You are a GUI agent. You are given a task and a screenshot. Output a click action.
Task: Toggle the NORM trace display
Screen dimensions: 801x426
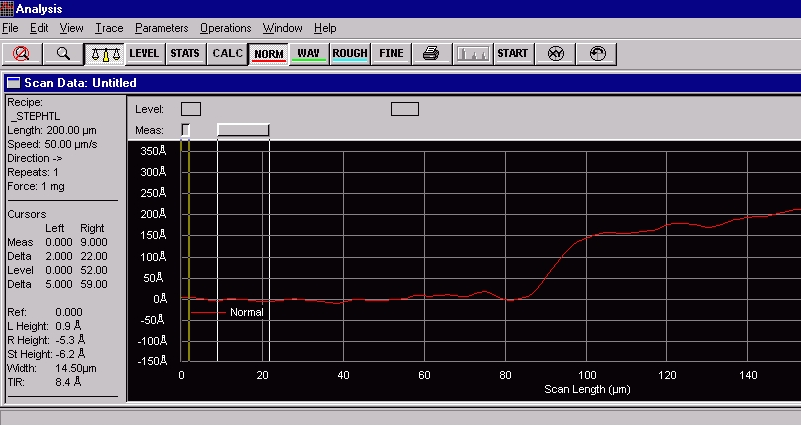click(x=267, y=53)
